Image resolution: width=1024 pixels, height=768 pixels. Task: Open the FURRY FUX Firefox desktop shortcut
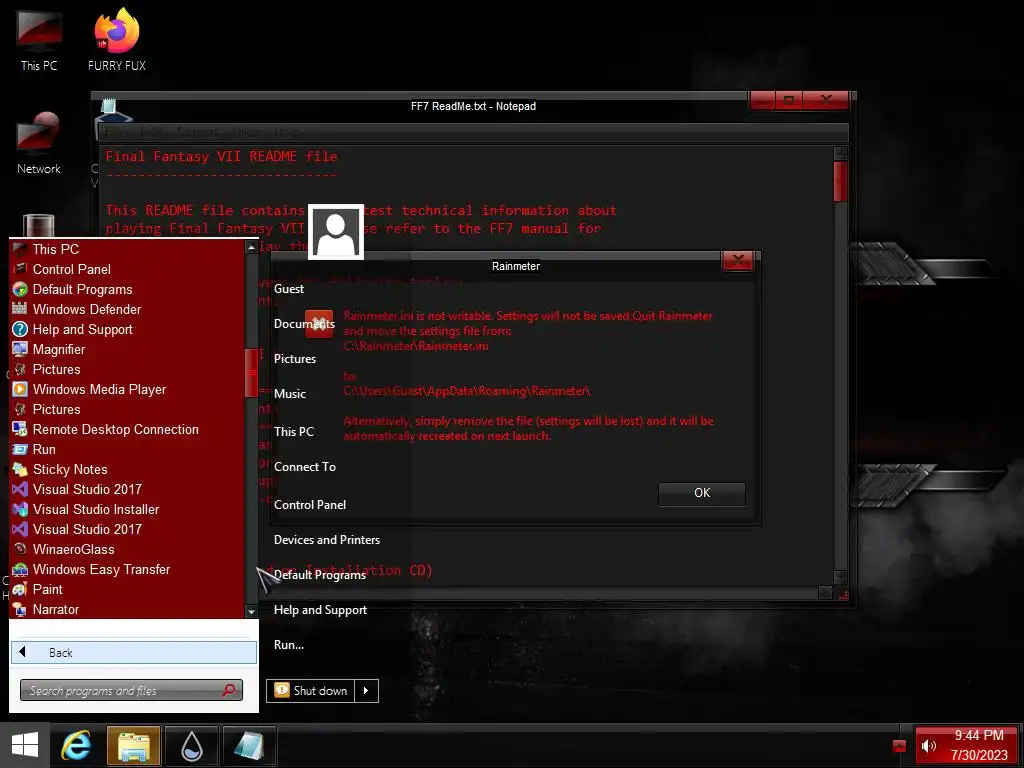coord(117,39)
